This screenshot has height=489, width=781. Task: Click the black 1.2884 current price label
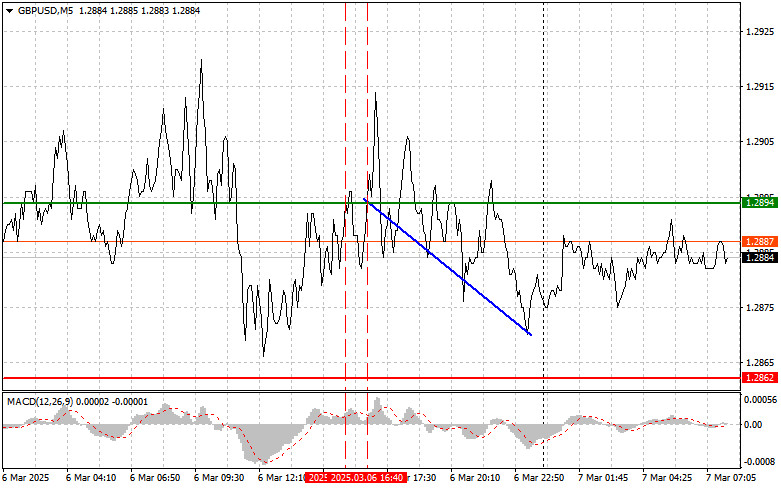(760, 257)
